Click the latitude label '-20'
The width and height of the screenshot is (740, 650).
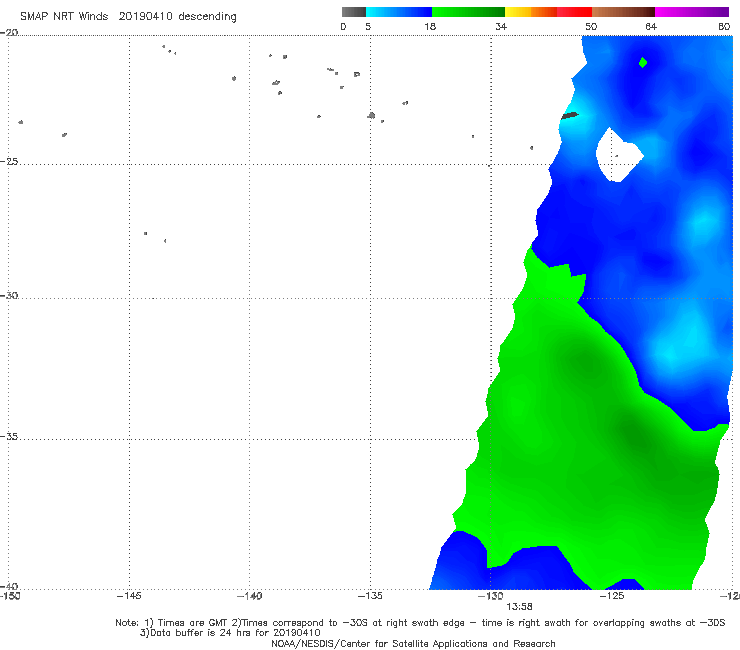click(9, 33)
